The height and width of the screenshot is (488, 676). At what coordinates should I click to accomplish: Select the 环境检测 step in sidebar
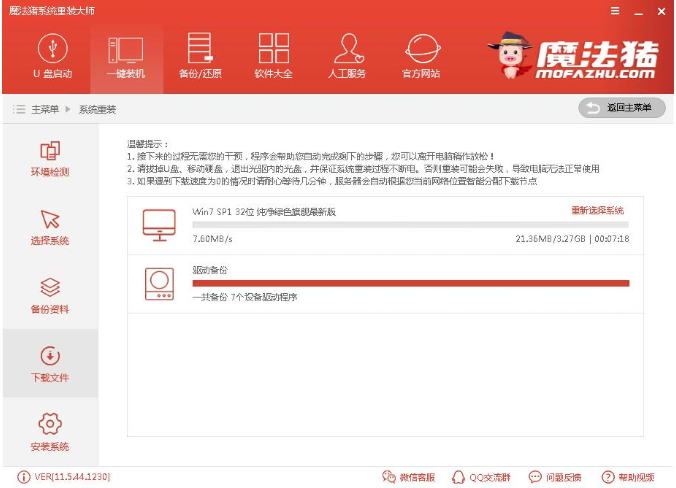pos(50,159)
